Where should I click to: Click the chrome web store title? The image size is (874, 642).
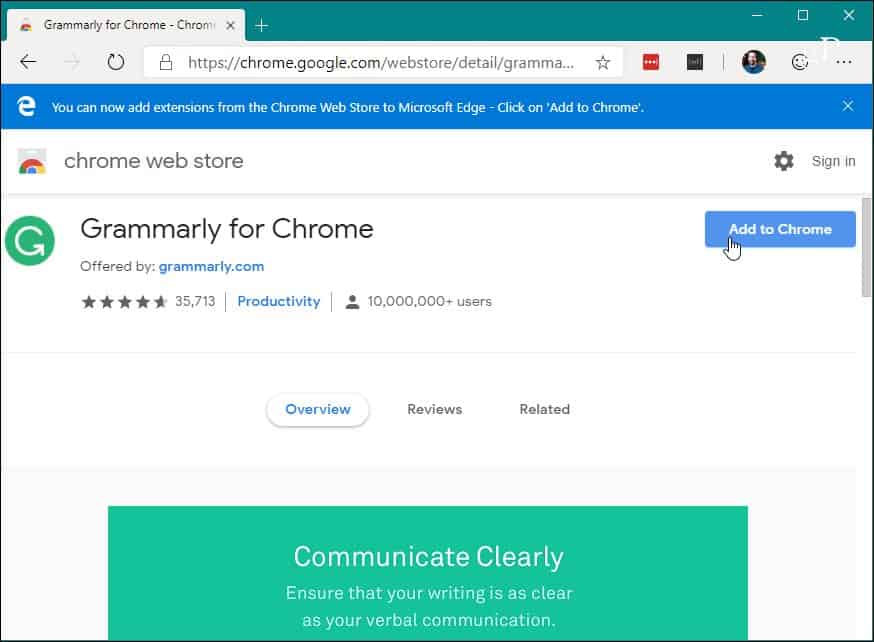(x=154, y=161)
